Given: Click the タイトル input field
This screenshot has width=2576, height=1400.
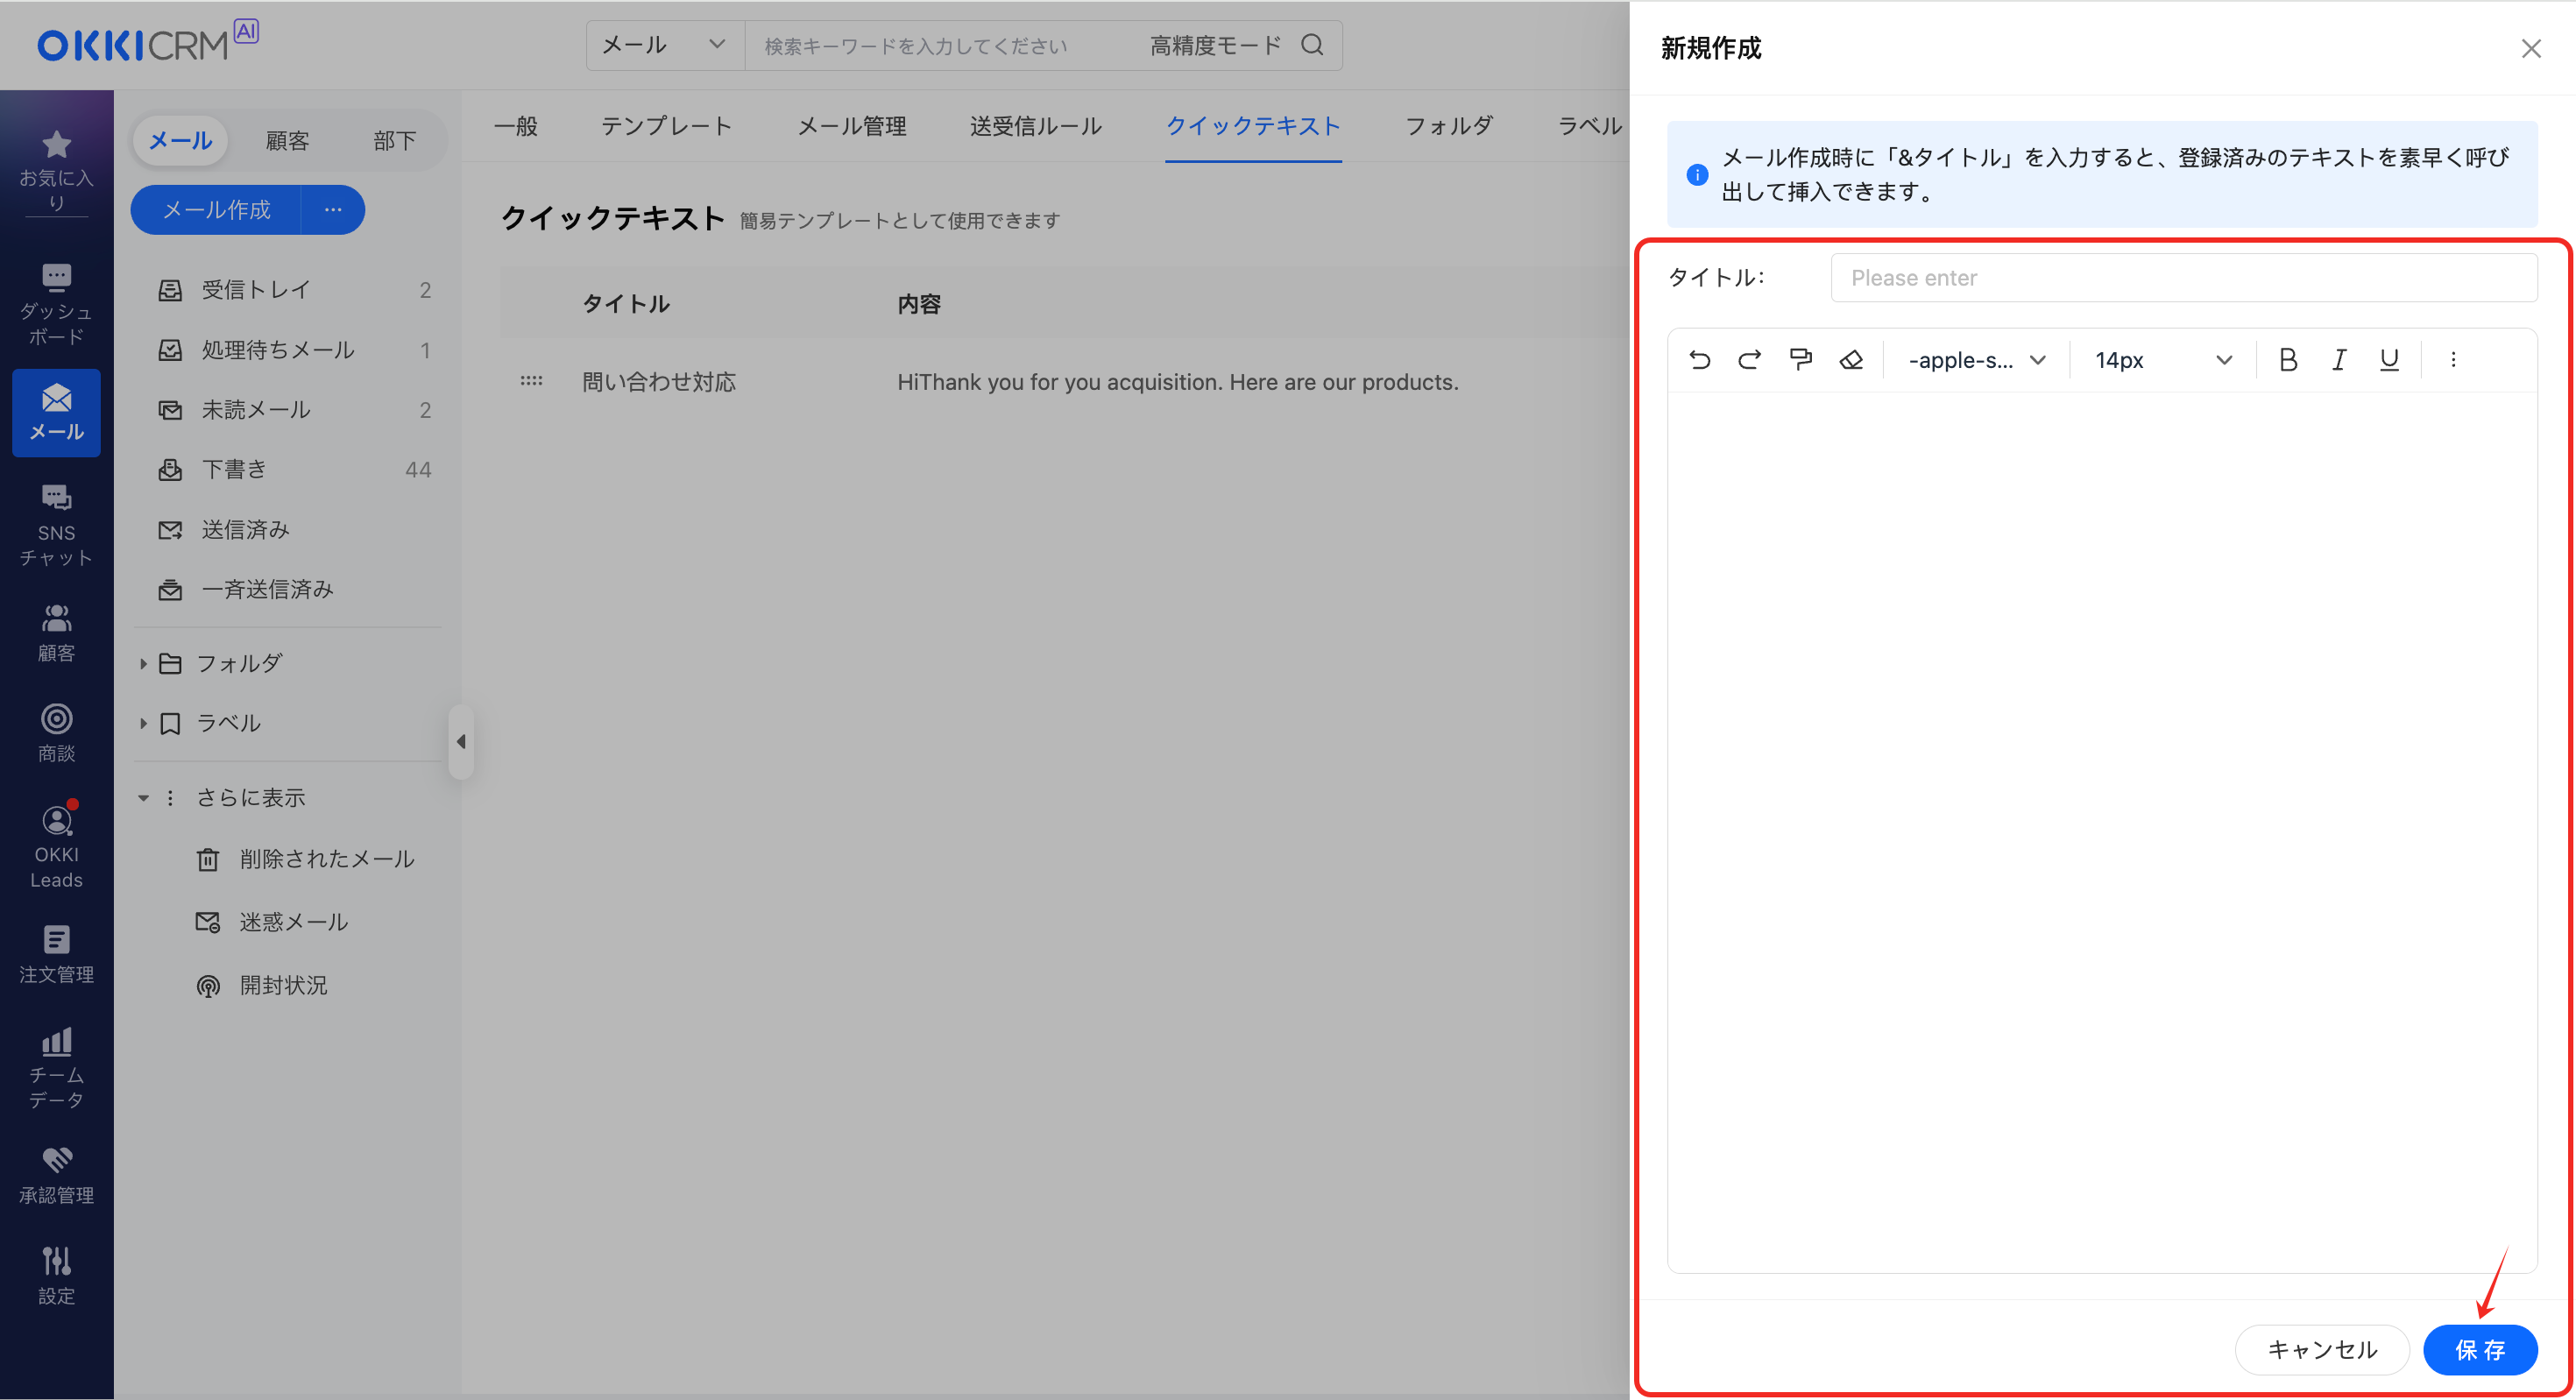Looking at the screenshot, I should 2184,278.
